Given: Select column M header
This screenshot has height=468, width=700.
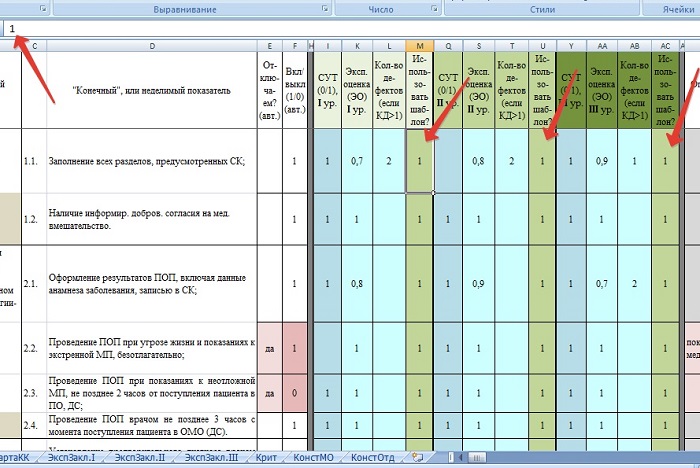Looking at the screenshot, I should pyautogui.click(x=419, y=46).
